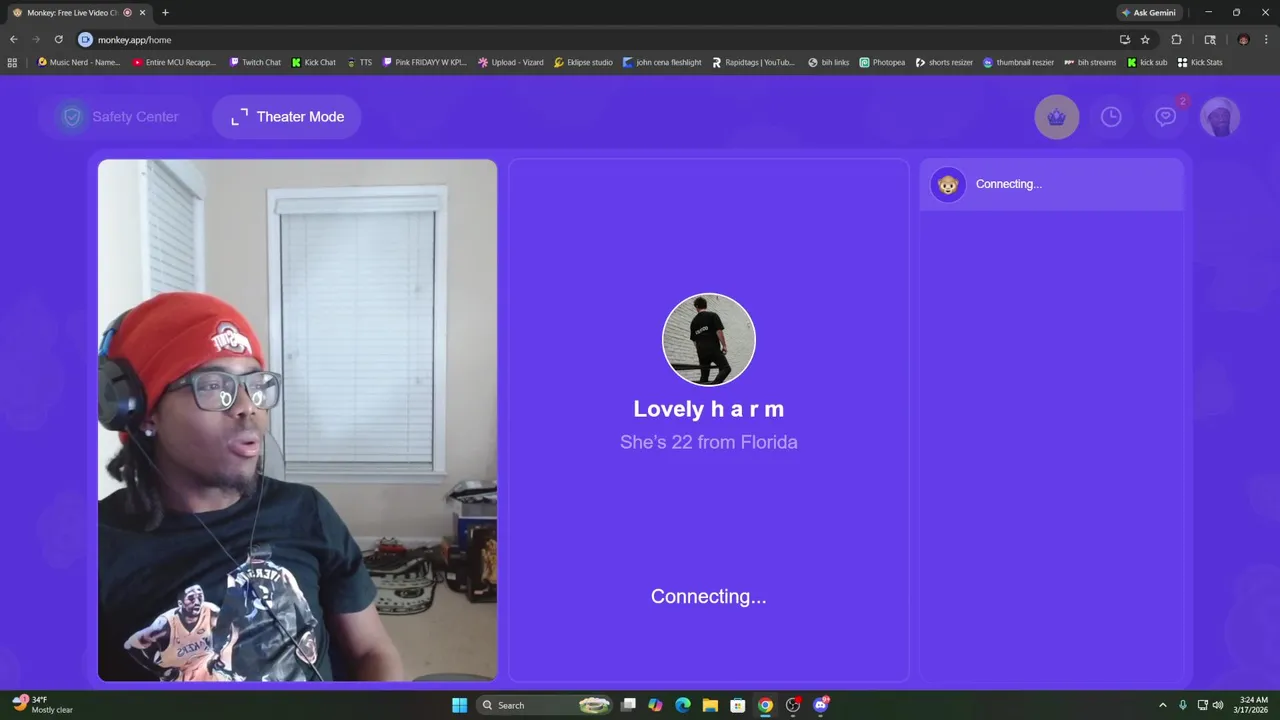Open the Kick Stats bookmark

(1200, 62)
